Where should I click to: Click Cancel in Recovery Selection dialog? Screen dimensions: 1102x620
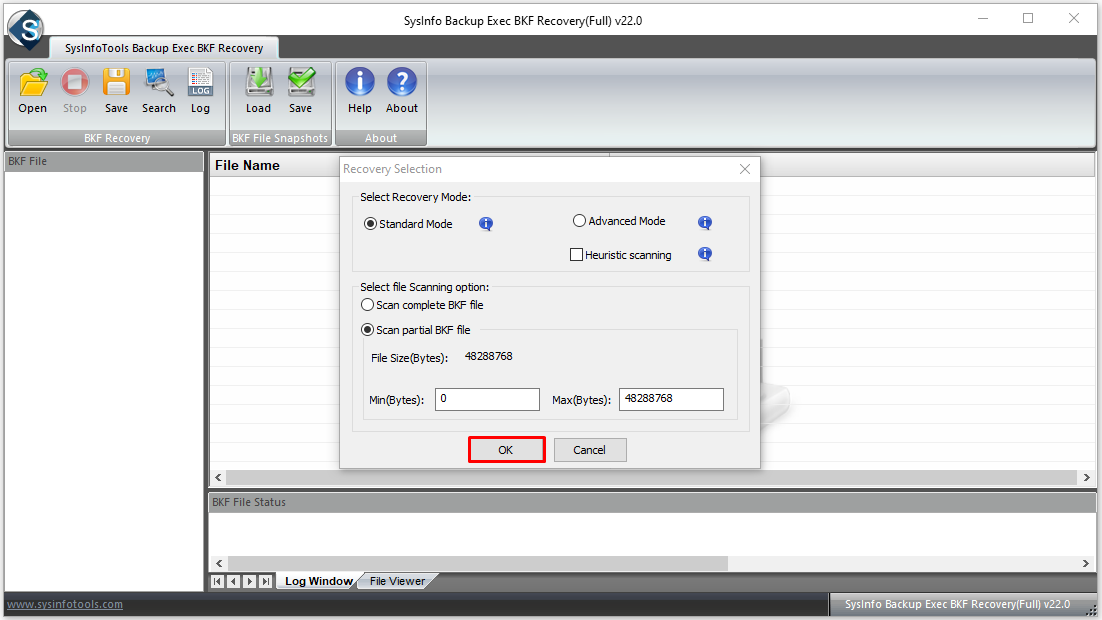tap(590, 450)
